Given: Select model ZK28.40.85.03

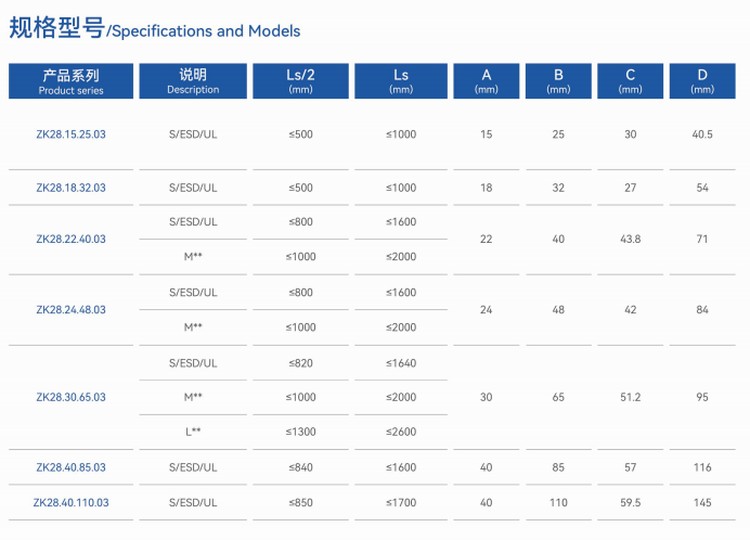Looking at the screenshot, I should point(71,468).
